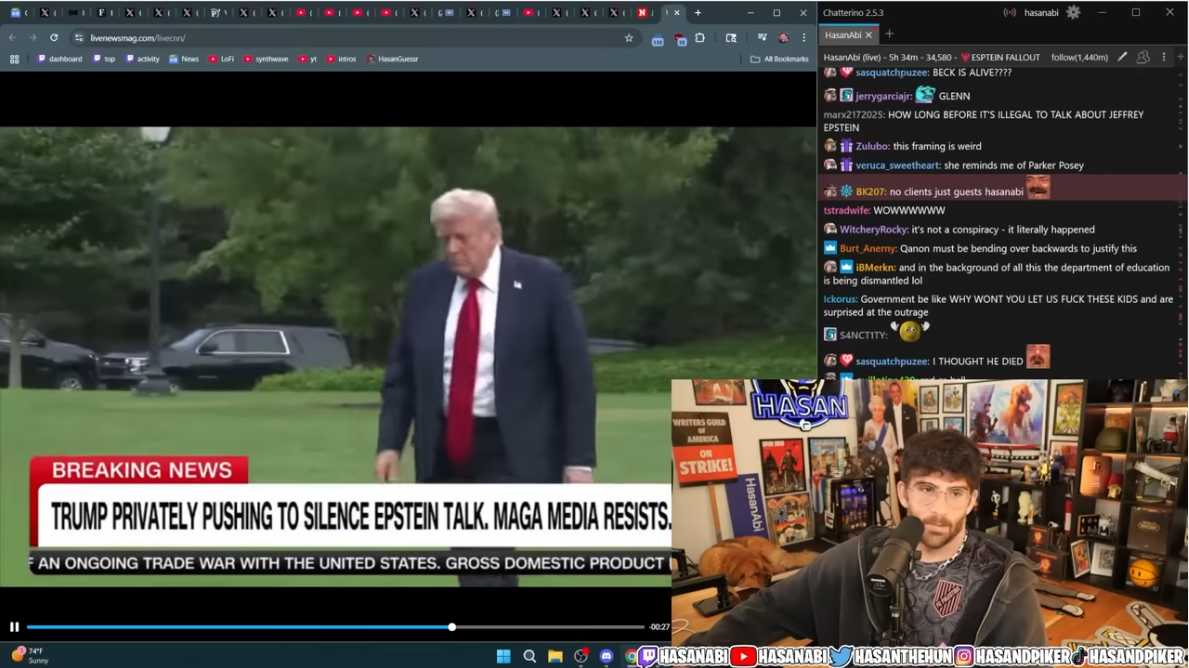This screenshot has height=668, width=1189.
Task: Open the dashboard bookmark
Action: [x=60, y=58]
